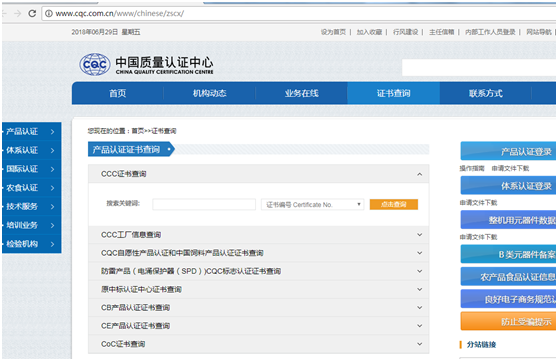Expand 培训业务 sidebar menu
This screenshot has width=558, height=361.
31,225
